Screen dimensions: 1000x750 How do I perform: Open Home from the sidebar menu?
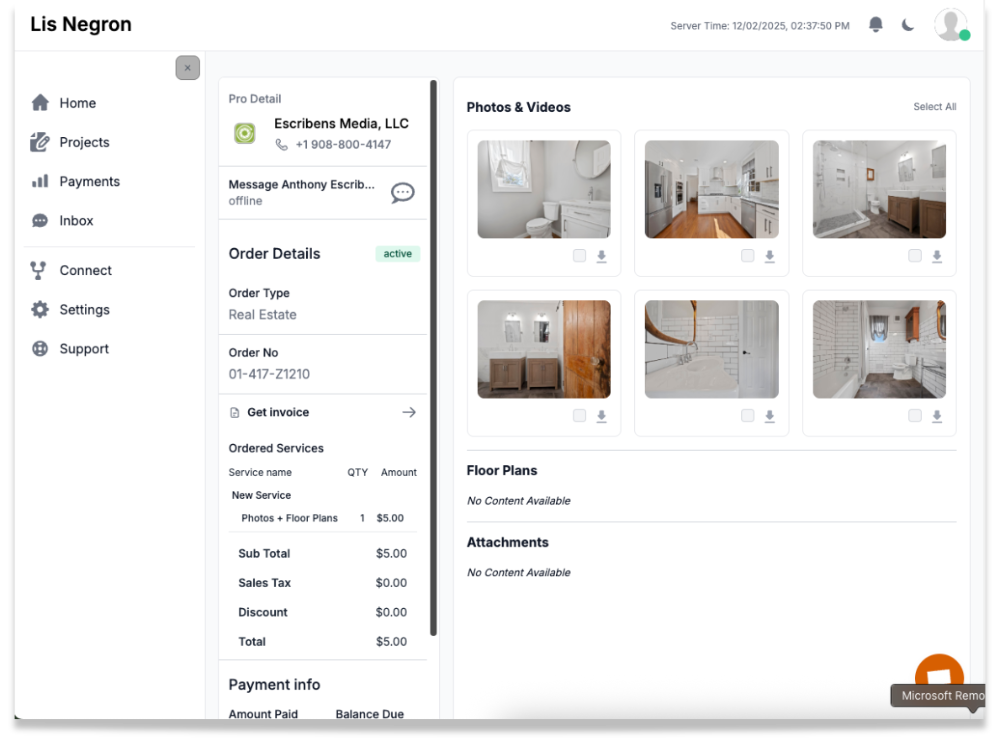79,102
